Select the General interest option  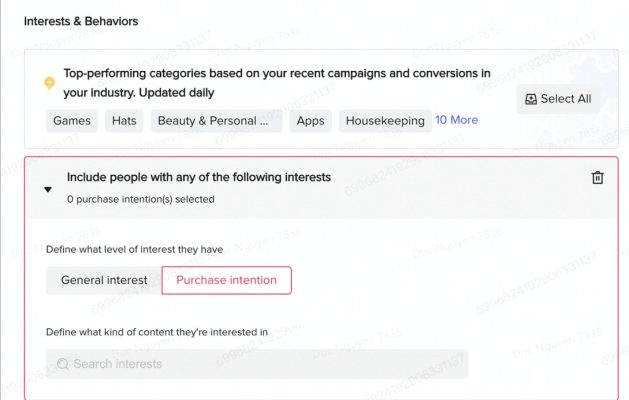click(104, 280)
